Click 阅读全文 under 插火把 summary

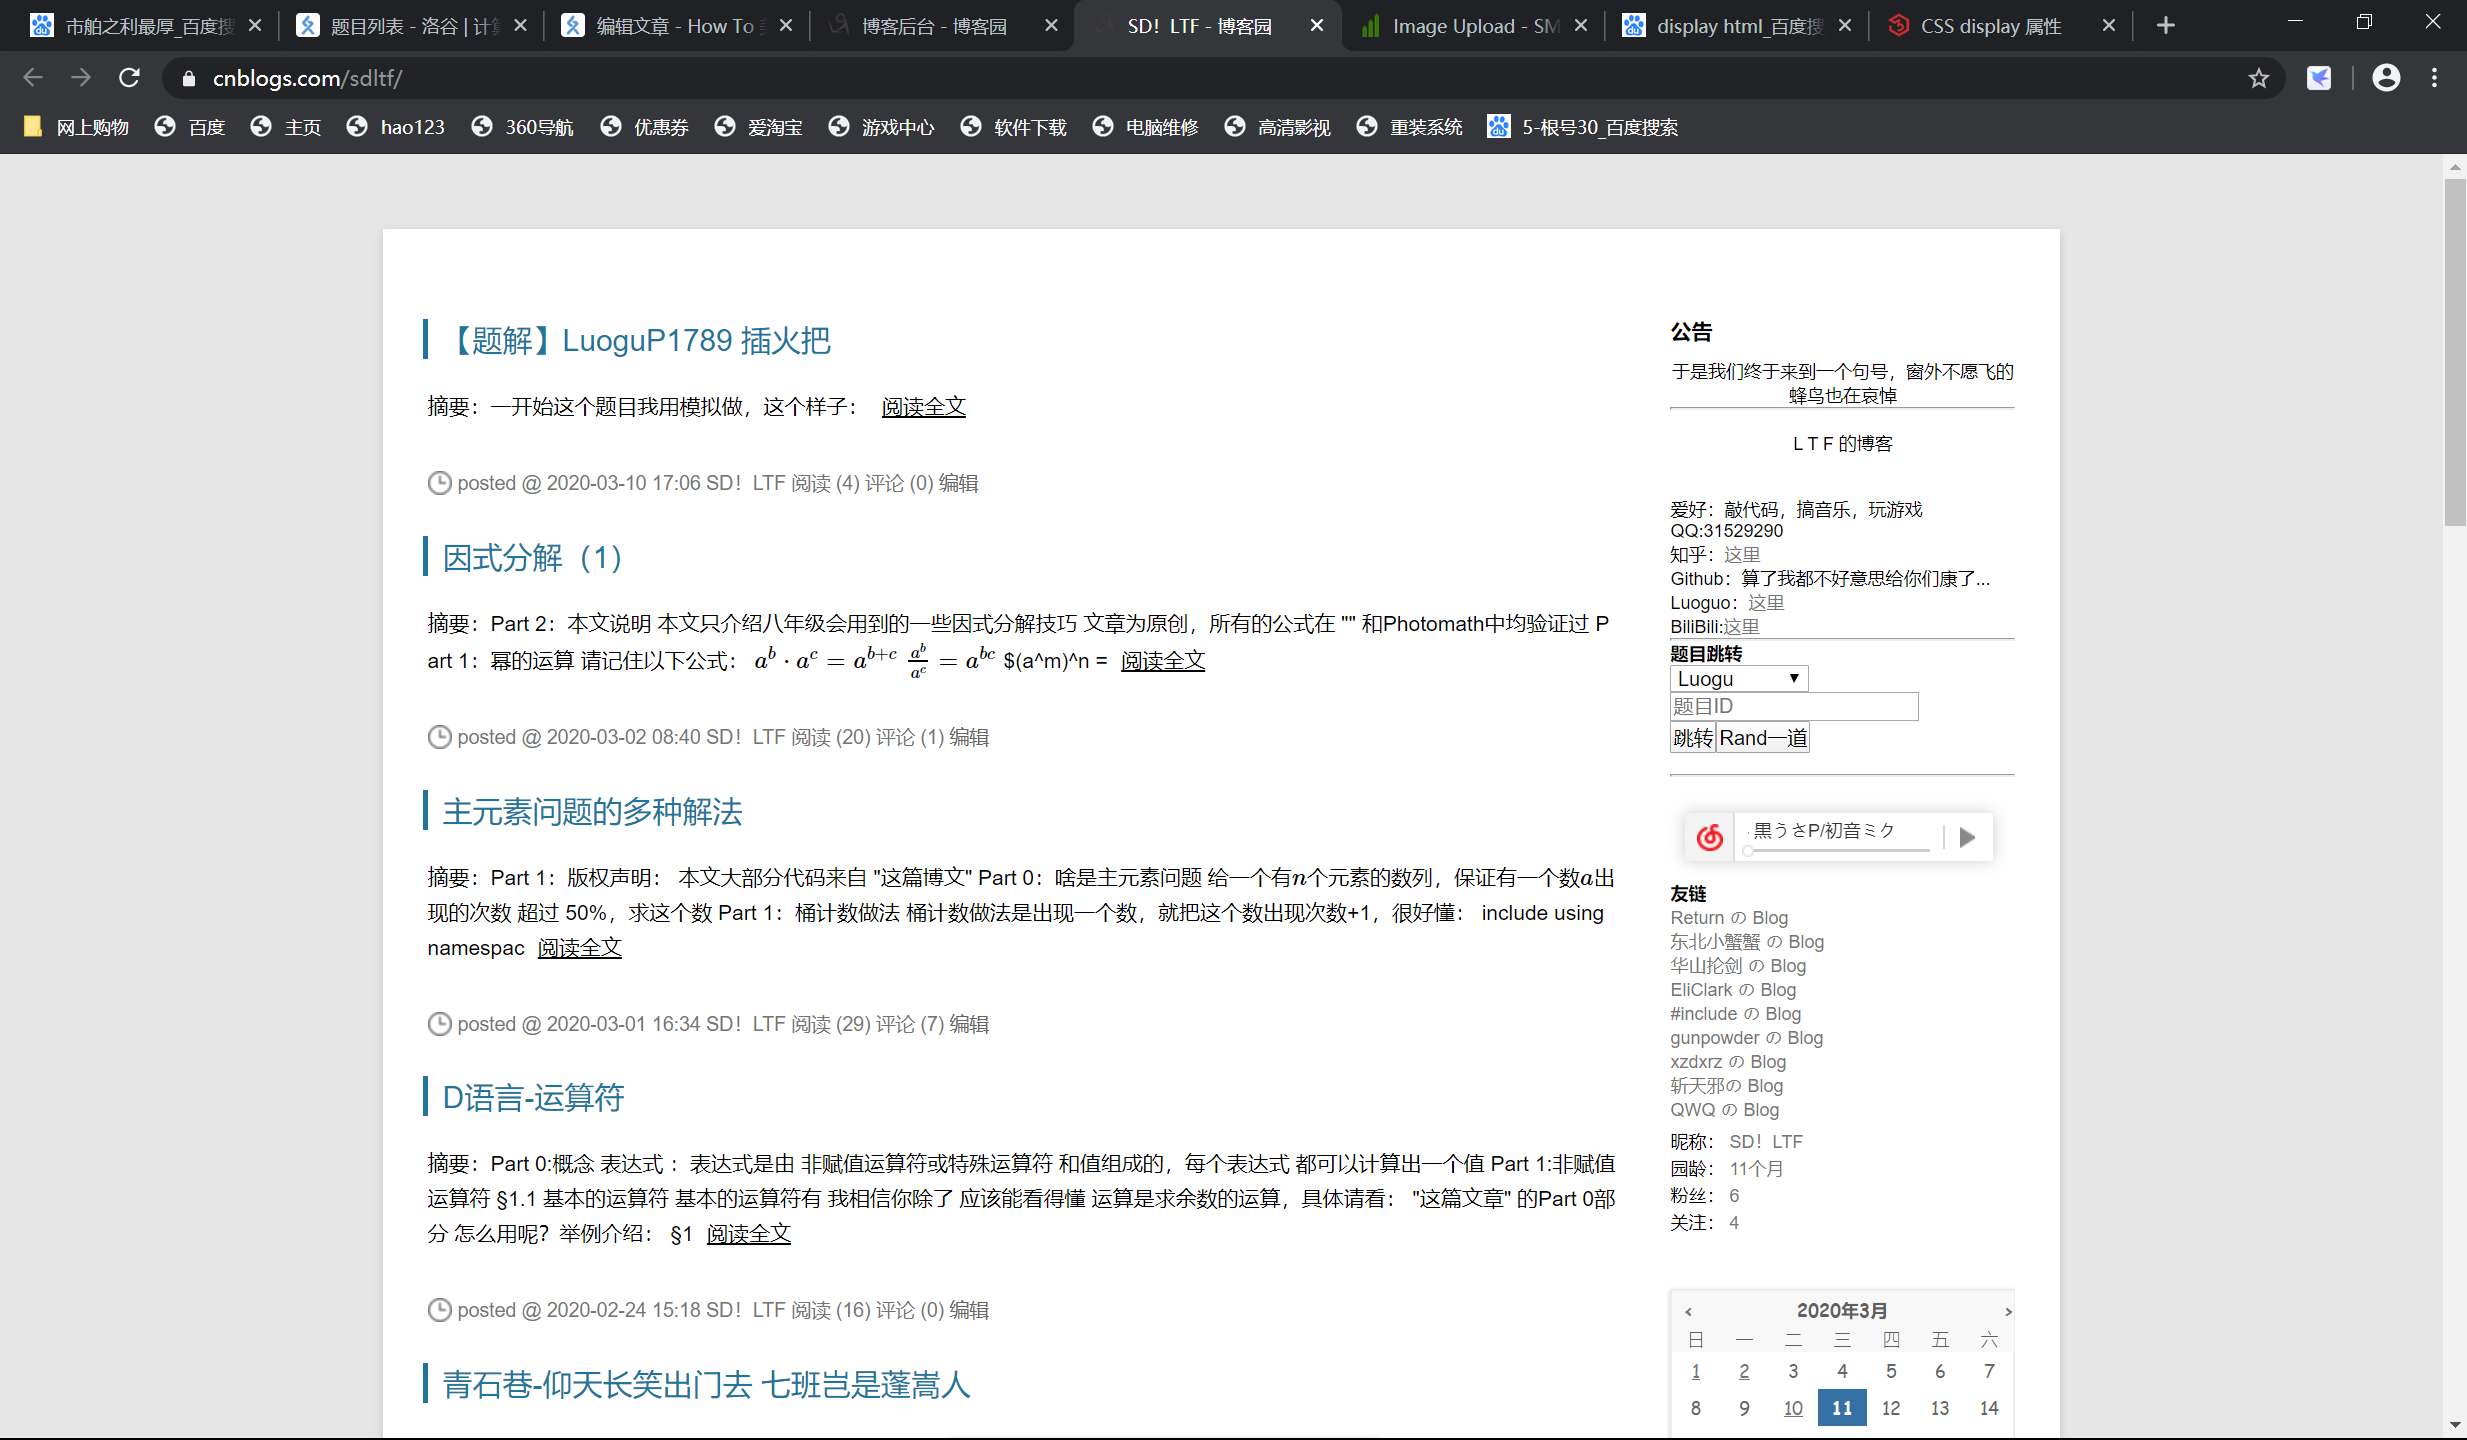(x=923, y=407)
